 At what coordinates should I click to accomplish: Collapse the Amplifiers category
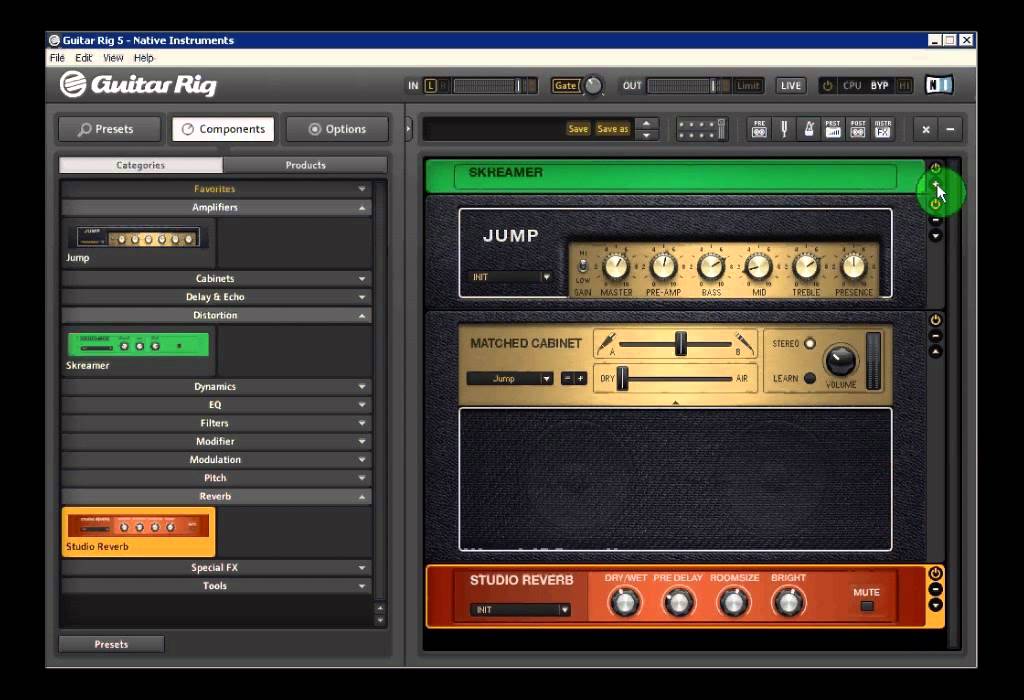[216, 207]
